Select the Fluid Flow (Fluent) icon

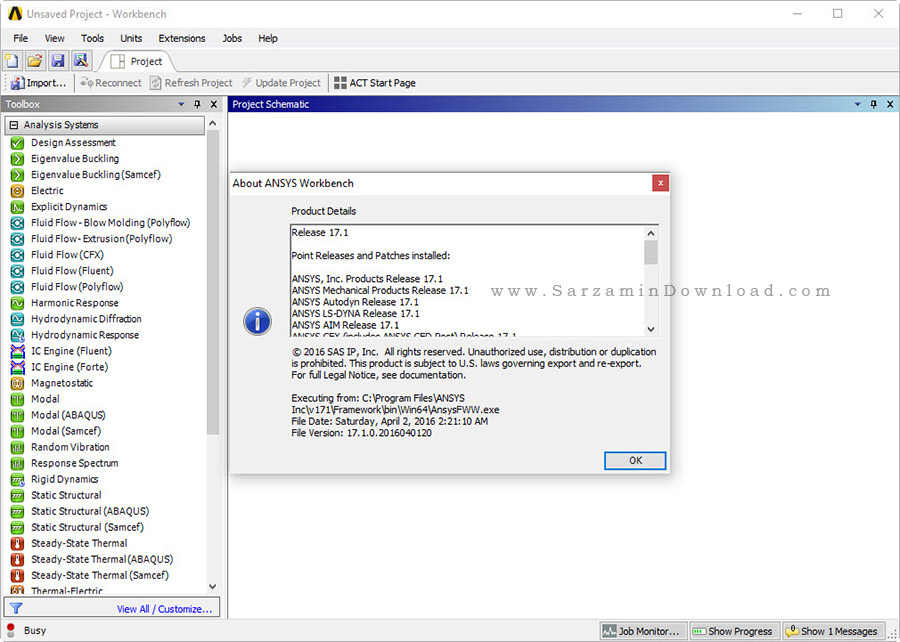coord(17,271)
